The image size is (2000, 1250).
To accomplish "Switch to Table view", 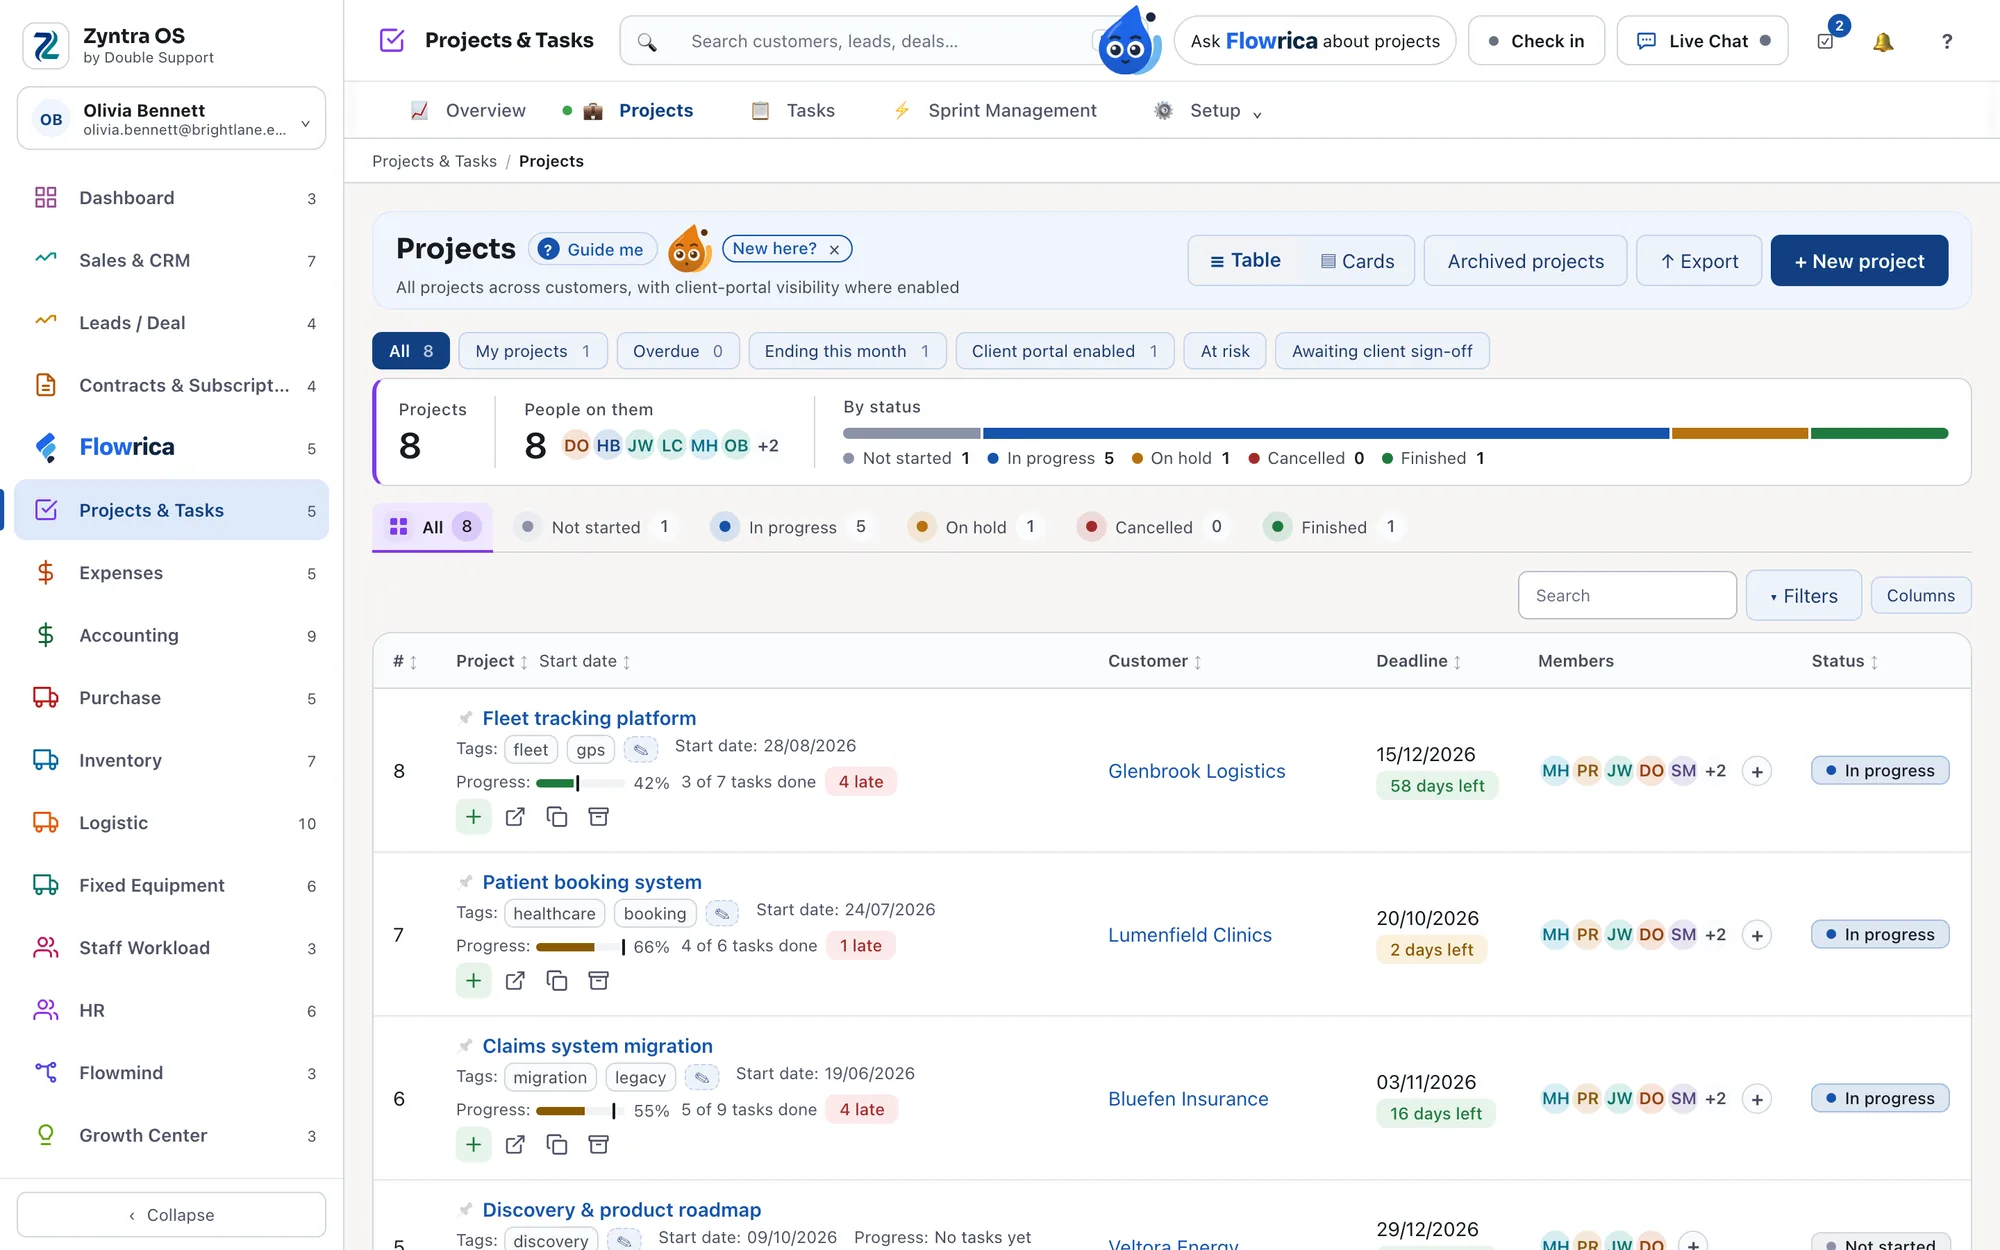I will click(1245, 261).
